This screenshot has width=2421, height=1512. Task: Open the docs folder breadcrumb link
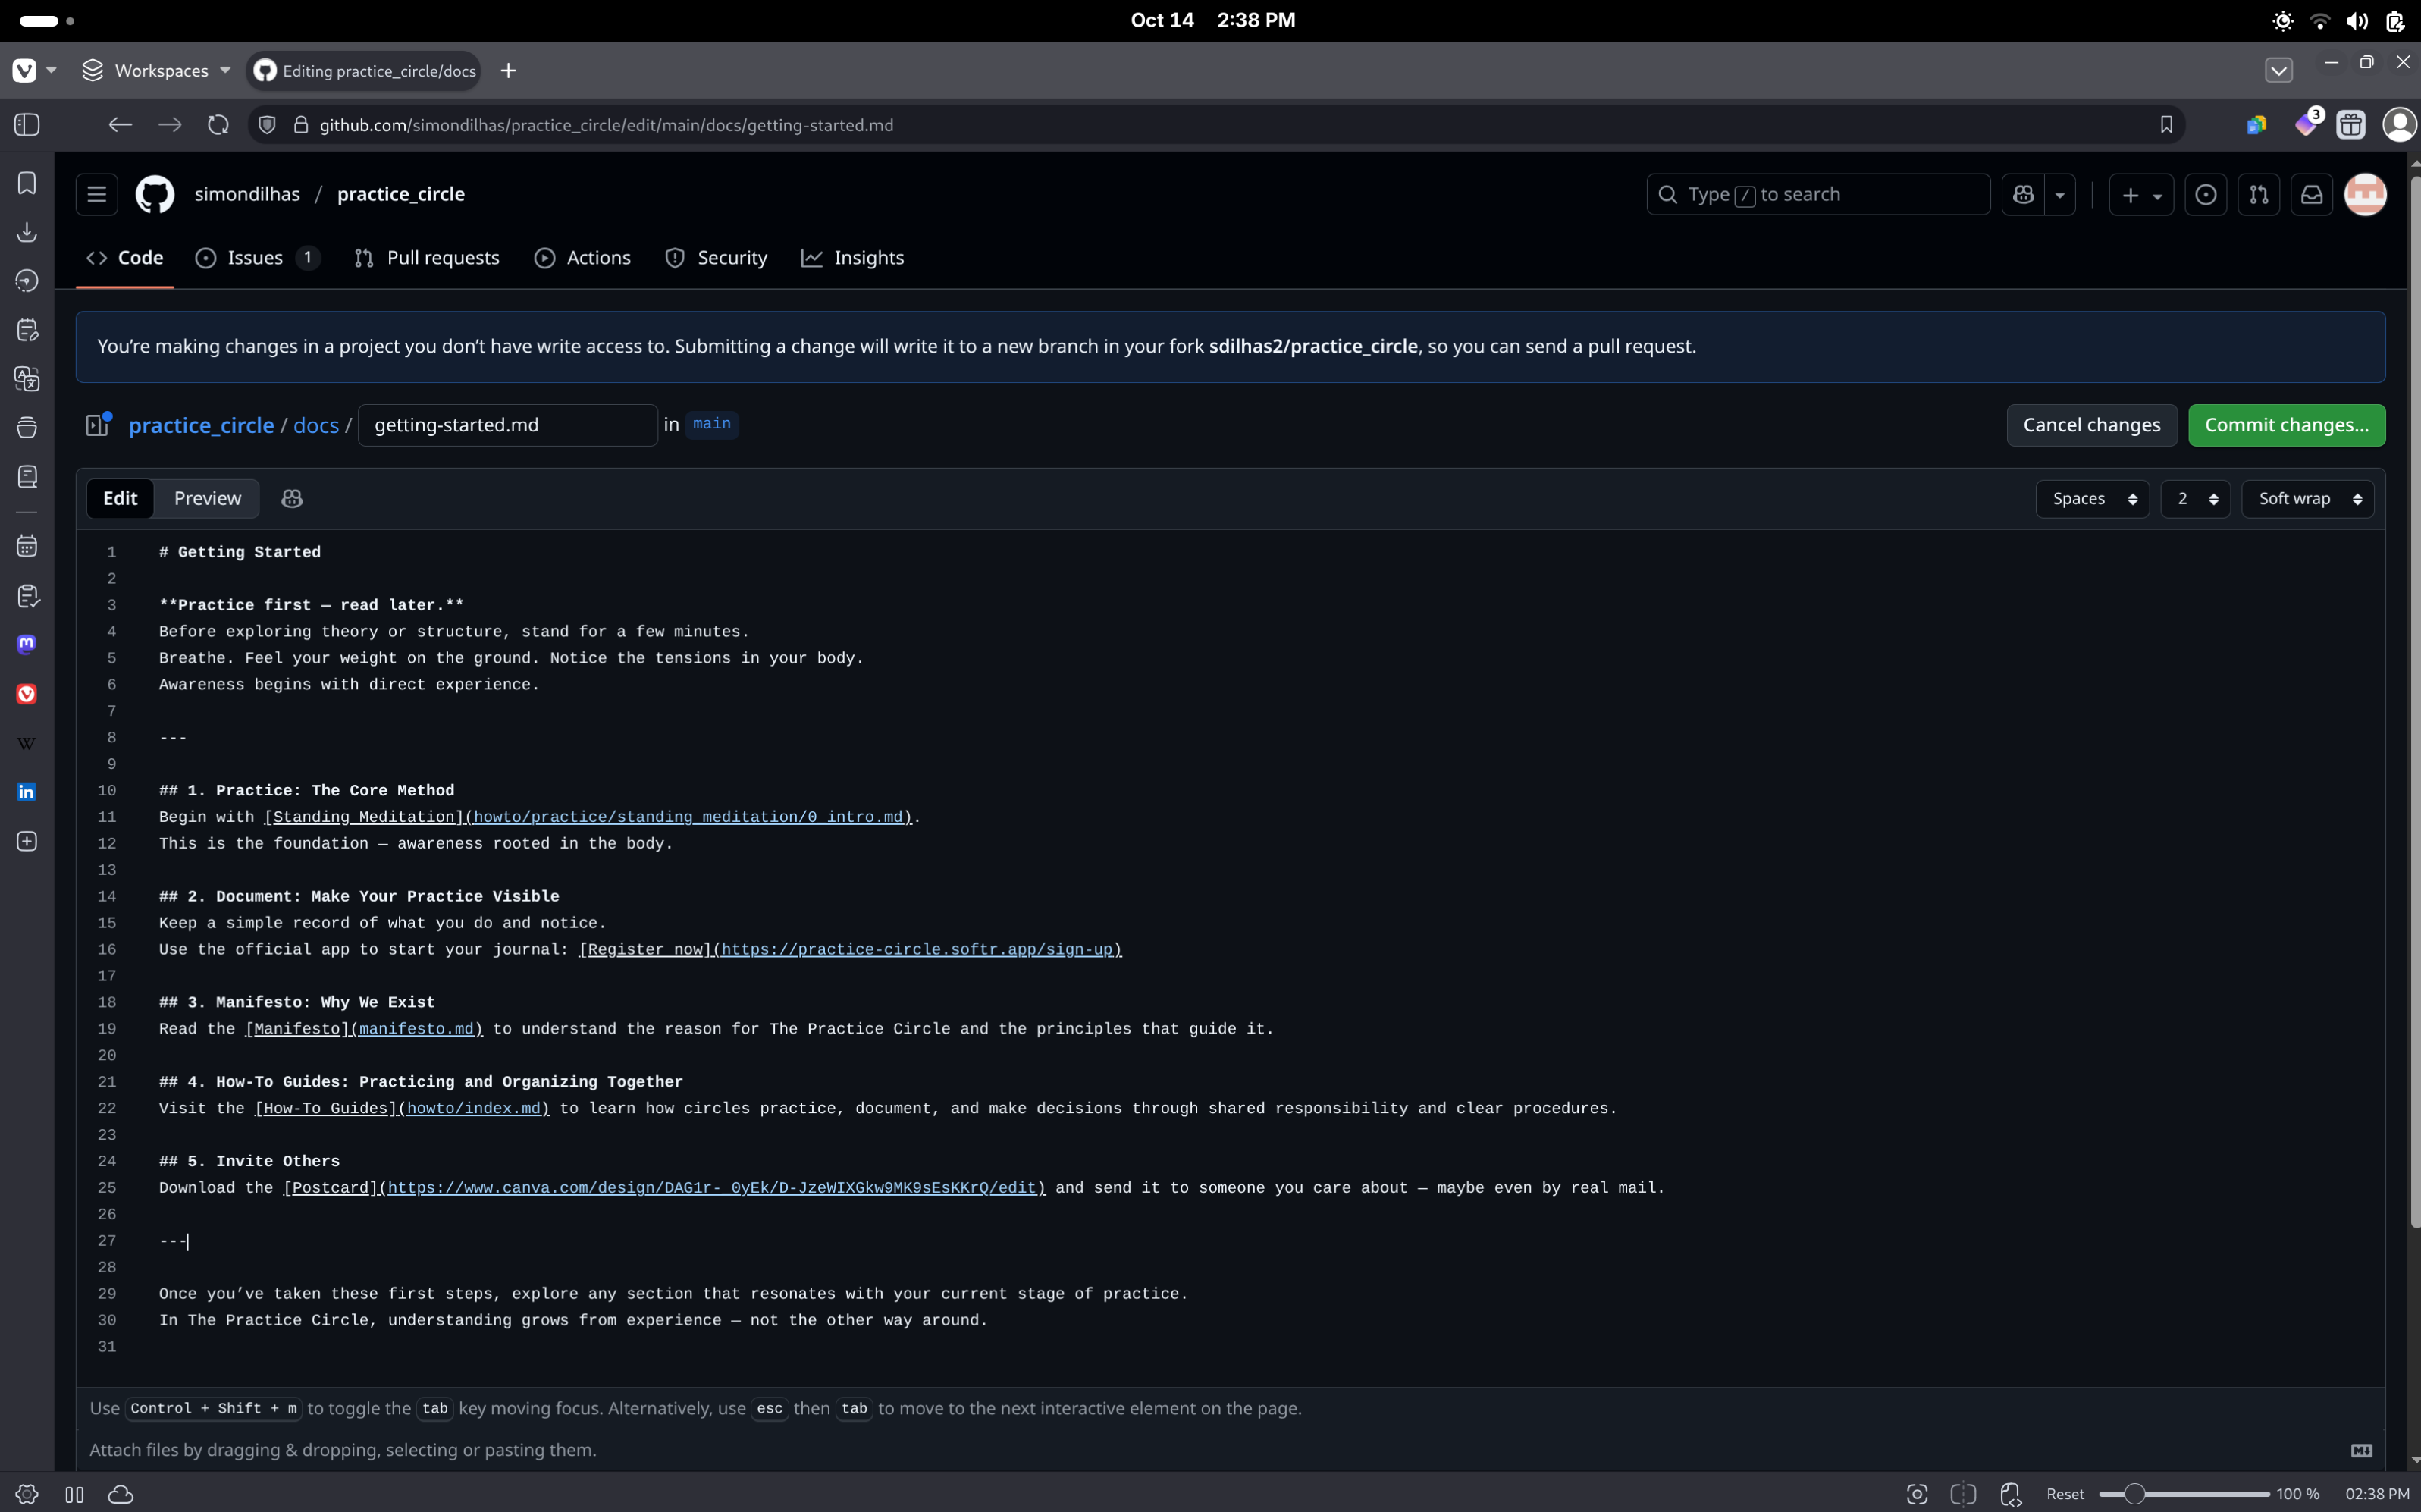pos(316,425)
